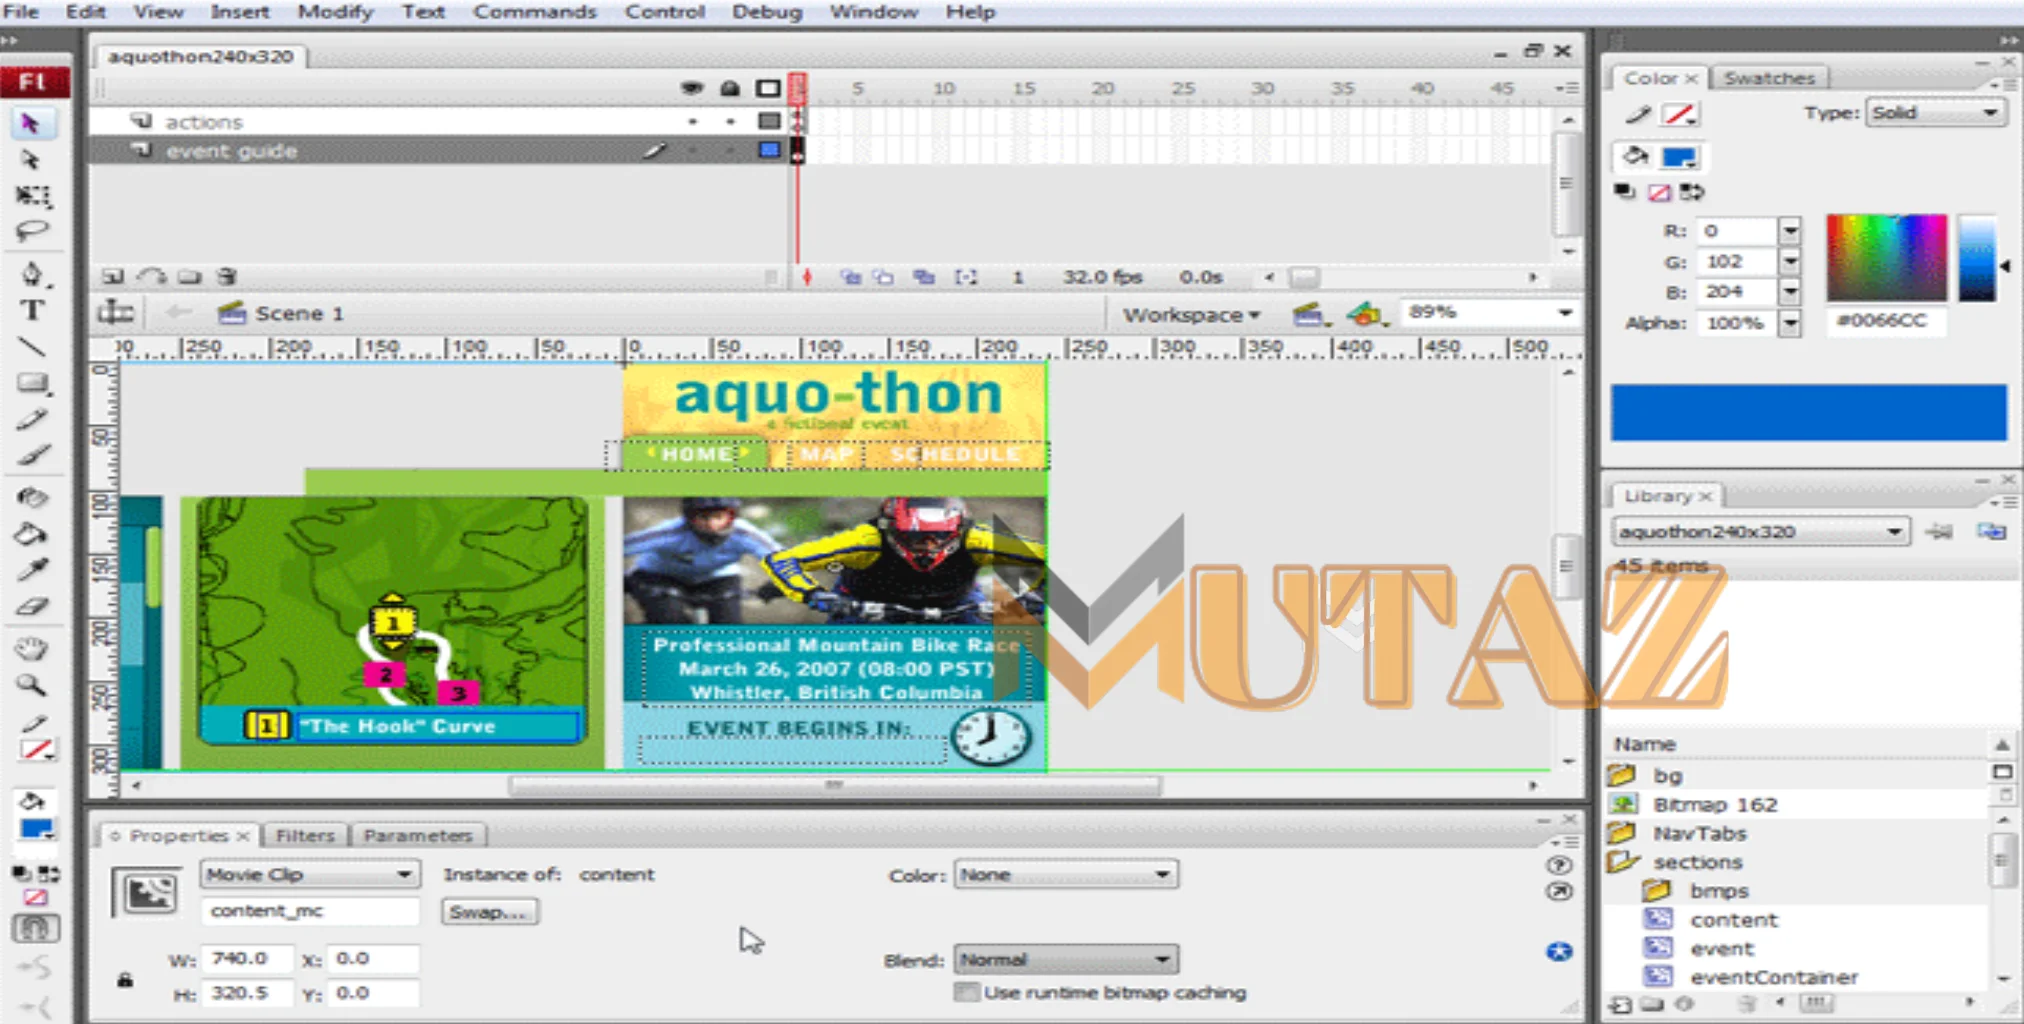2024x1024 pixels.
Task: Choose the Paint Bucket tool
Action: coord(31,534)
